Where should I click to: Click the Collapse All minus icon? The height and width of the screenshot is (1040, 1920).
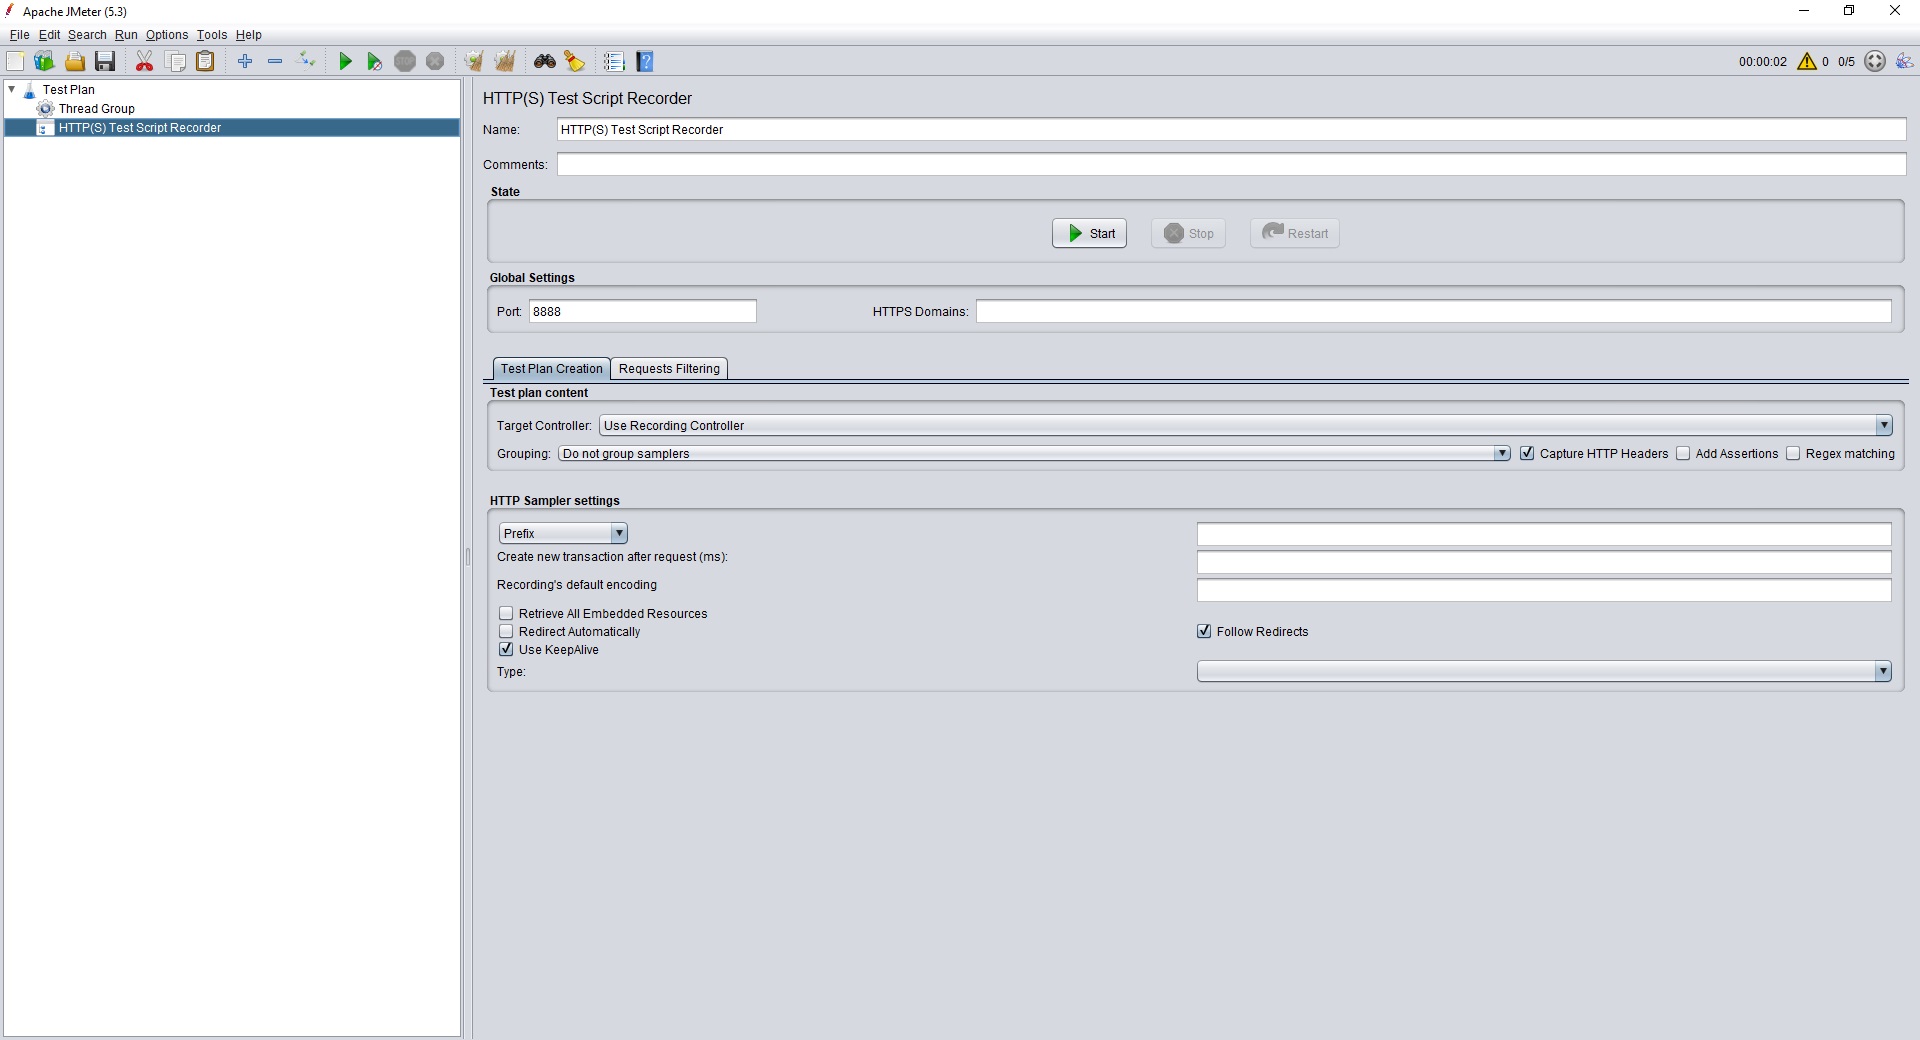point(275,62)
